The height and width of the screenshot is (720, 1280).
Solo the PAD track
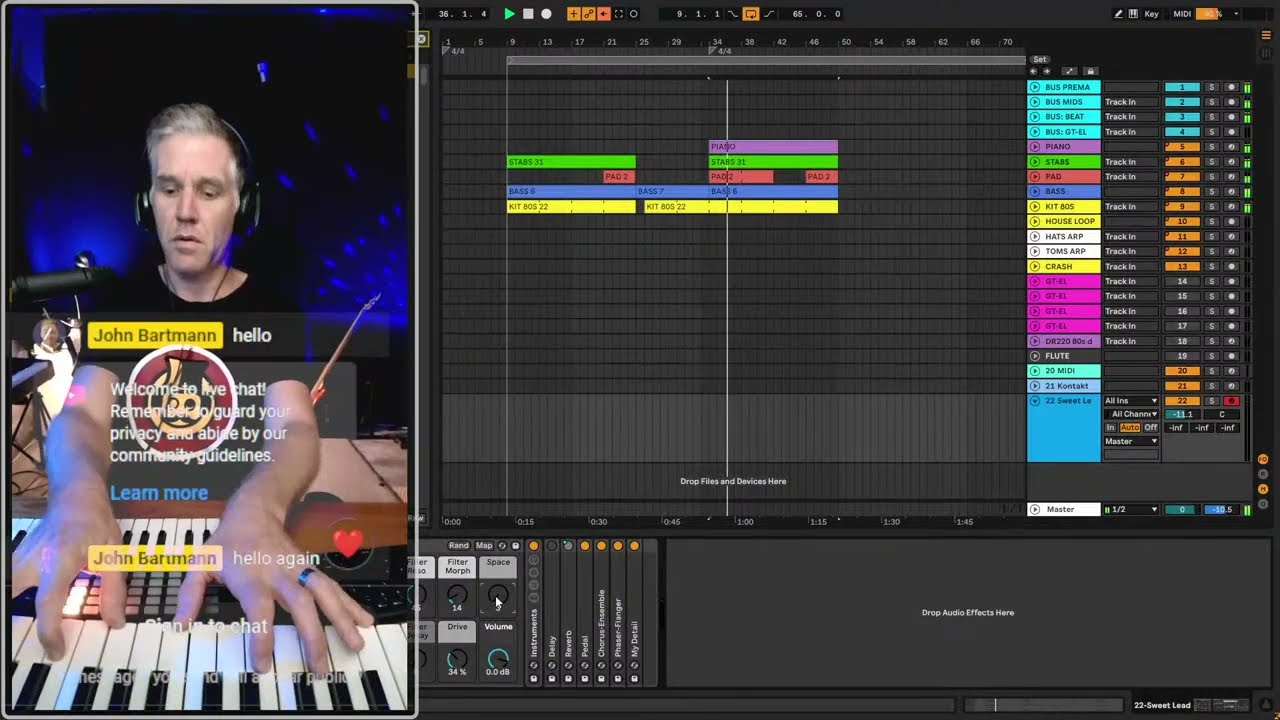[x=1212, y=177]
